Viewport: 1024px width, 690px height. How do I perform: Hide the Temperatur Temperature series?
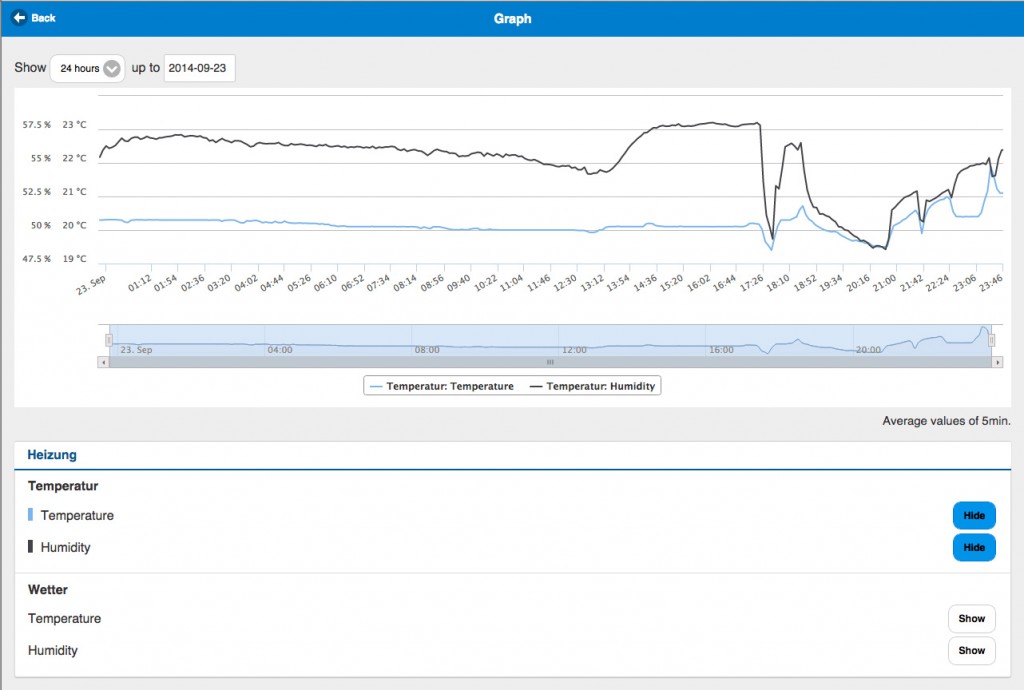click(973, 516)
